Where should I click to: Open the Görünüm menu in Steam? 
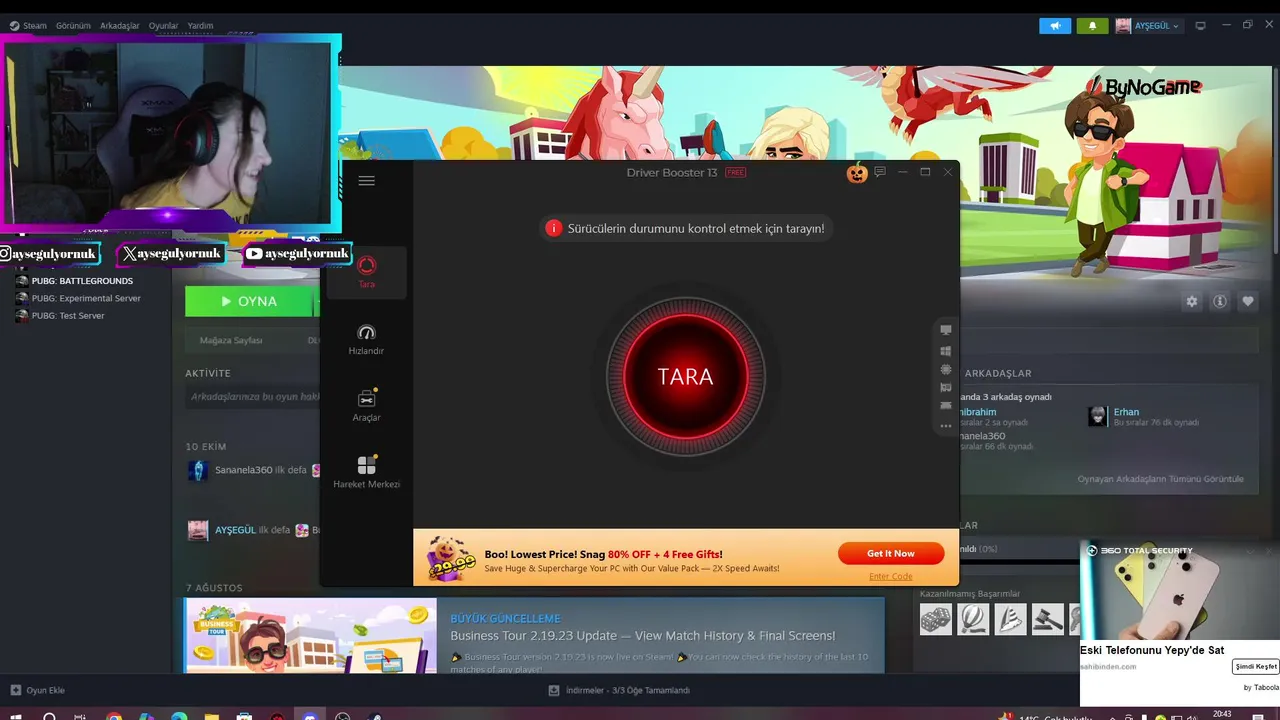coord(73,26)
